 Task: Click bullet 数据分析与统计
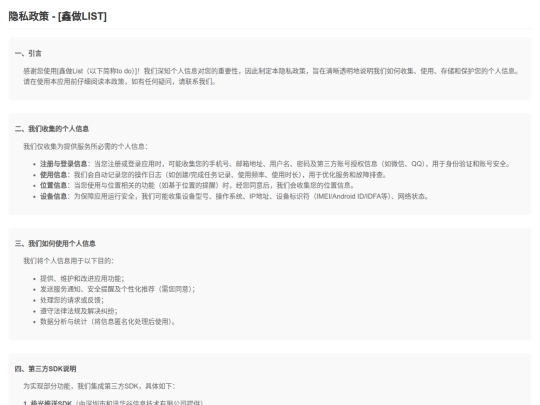point(107,322)
